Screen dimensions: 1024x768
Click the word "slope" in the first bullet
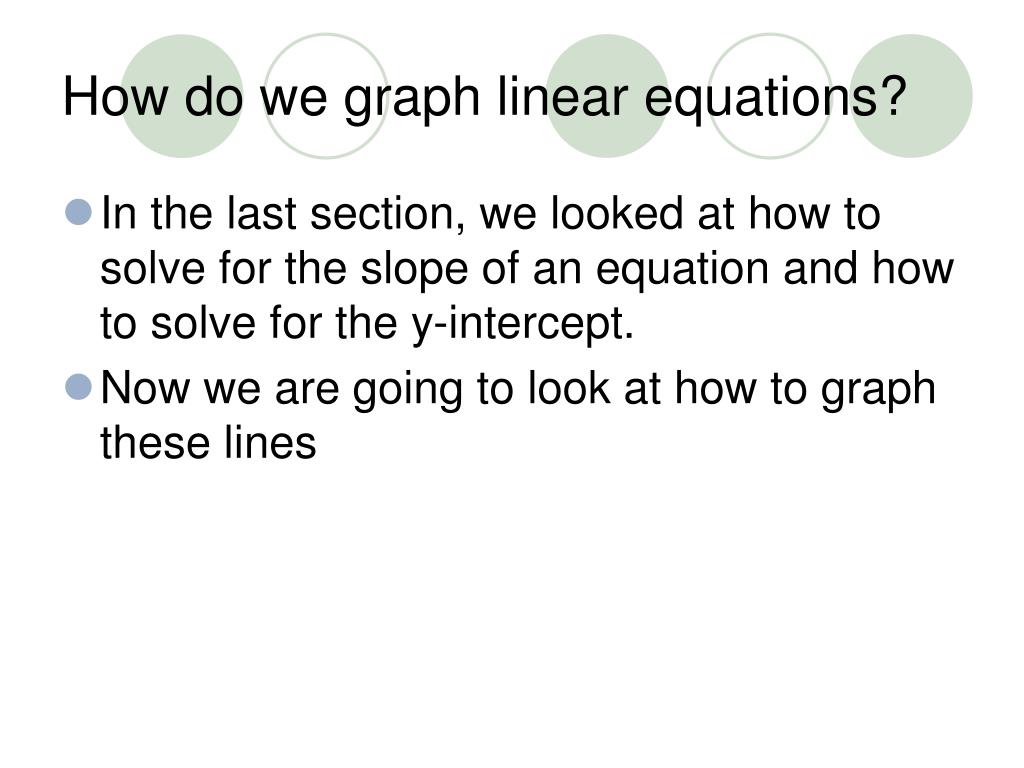(414, 270)
